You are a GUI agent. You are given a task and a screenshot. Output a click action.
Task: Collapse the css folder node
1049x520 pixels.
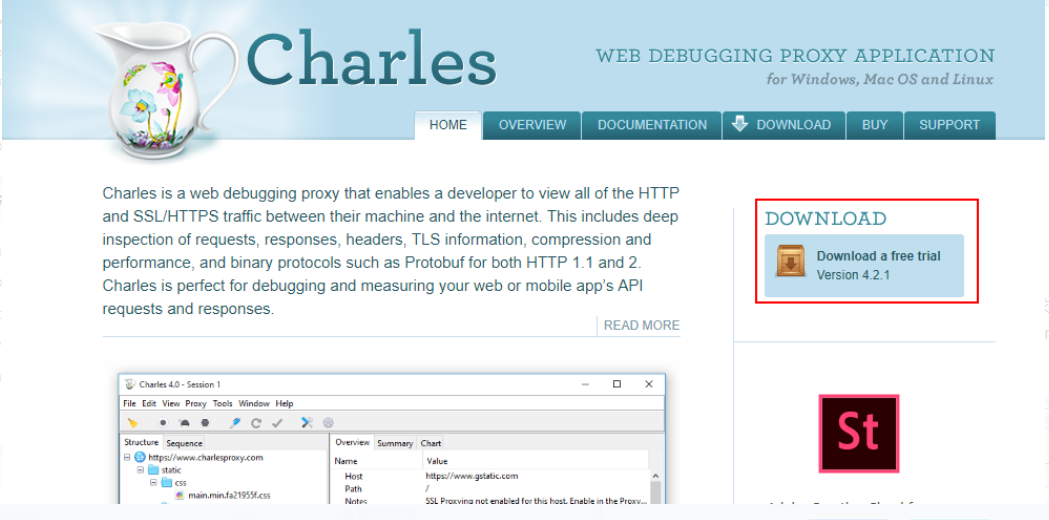pyautogui.click(x=154, y=483)
